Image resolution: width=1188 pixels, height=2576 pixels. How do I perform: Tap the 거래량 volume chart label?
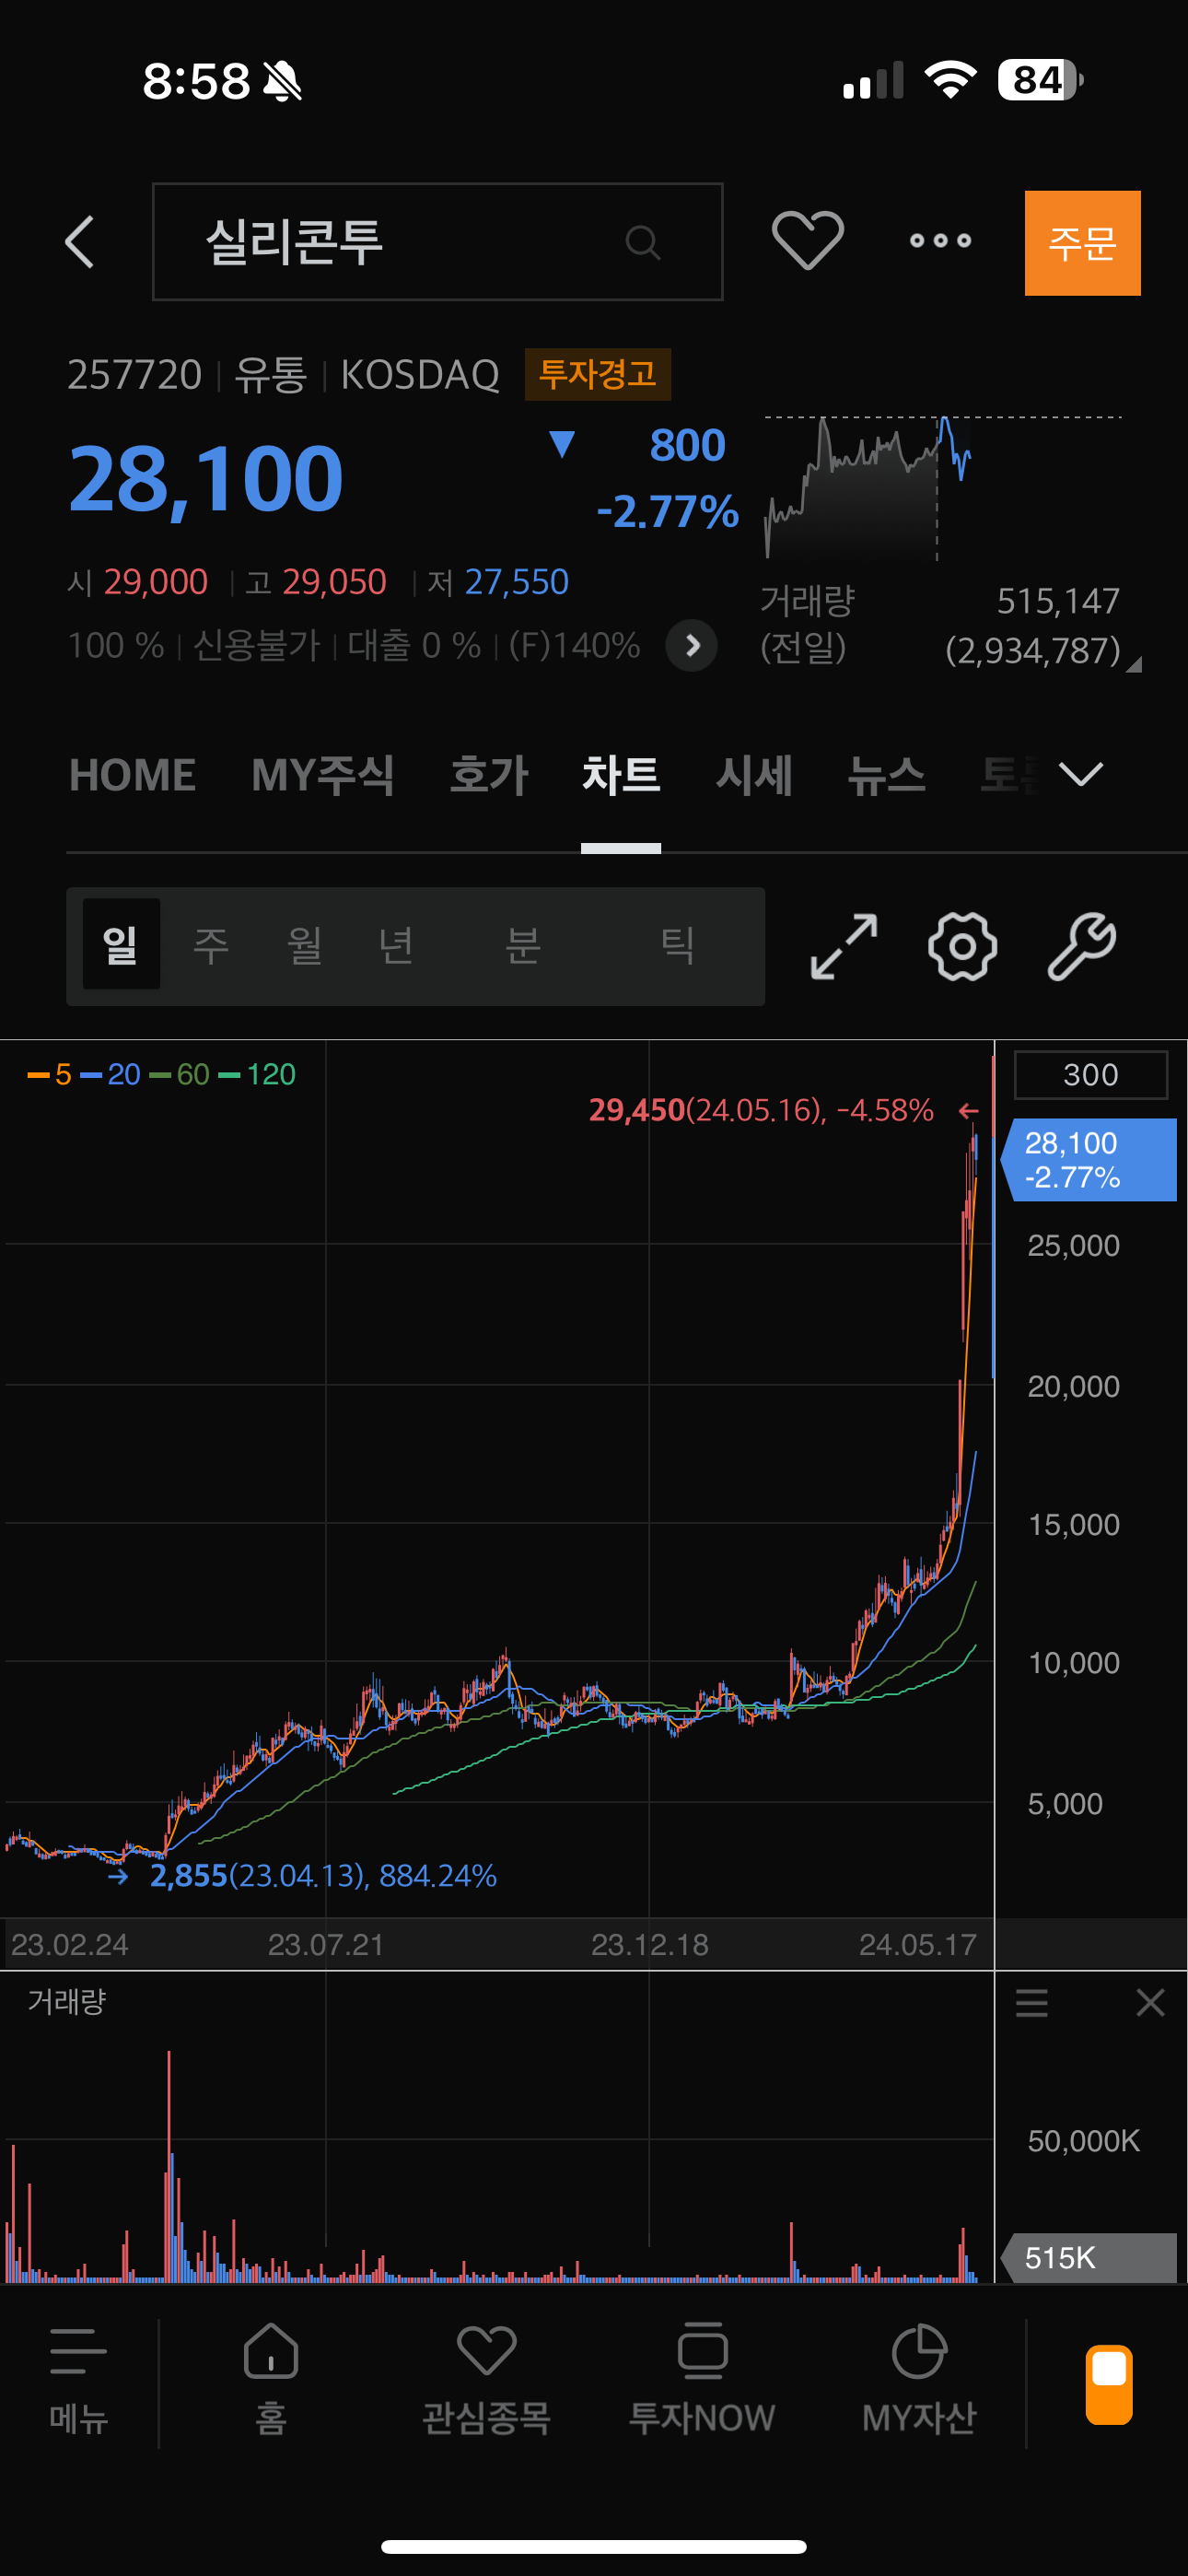click(66, 2002)
